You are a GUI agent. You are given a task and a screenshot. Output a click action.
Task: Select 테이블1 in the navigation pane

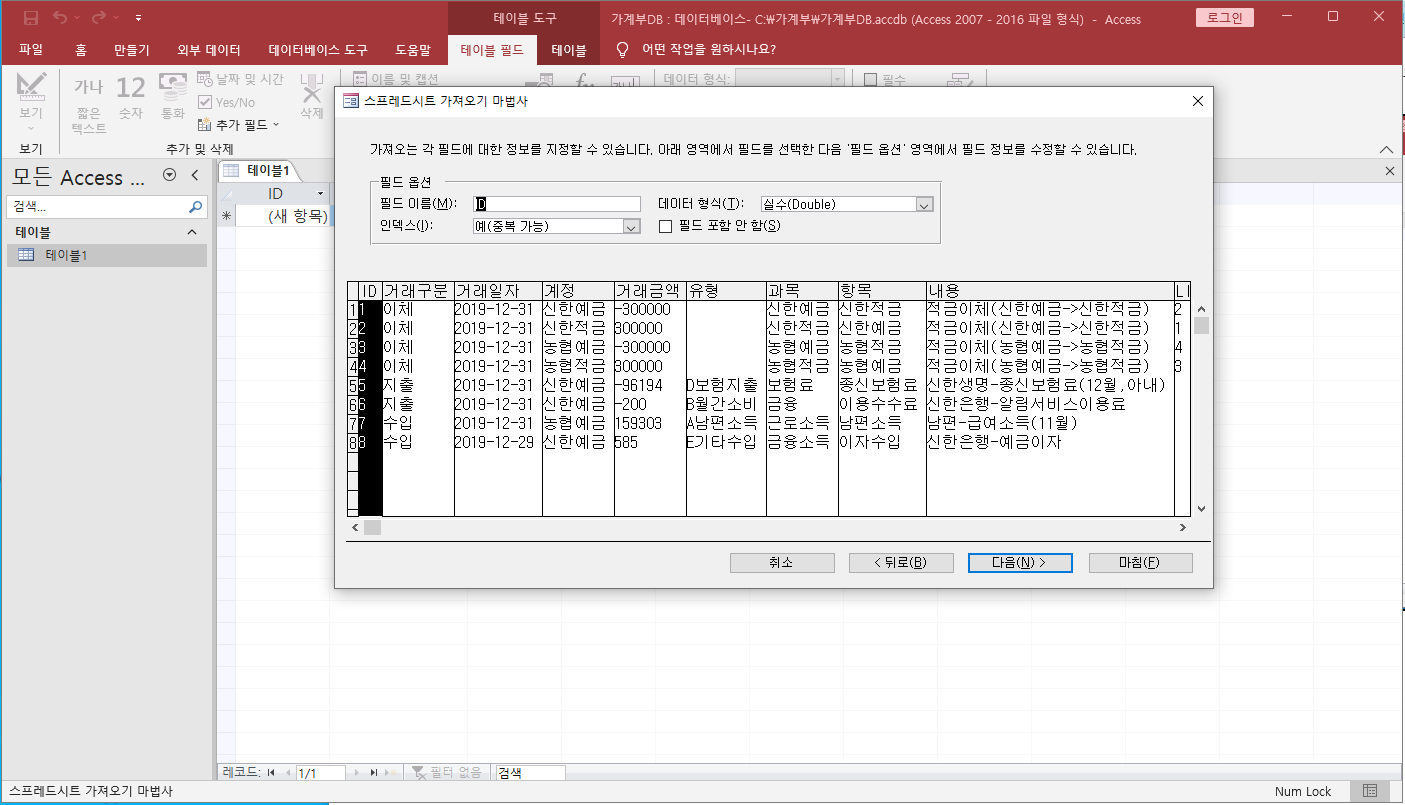(x=106, y=255)
